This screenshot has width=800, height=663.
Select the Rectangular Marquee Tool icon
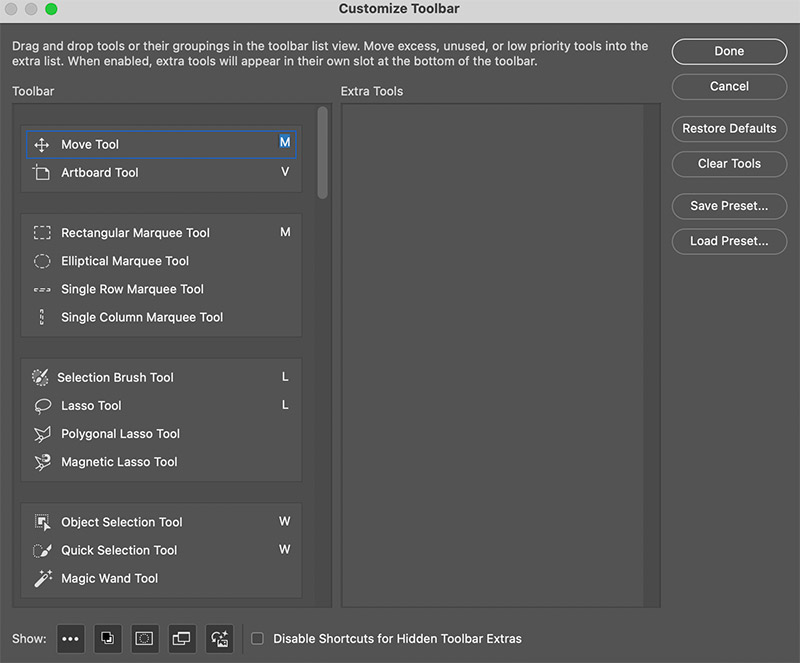(x=42, y=232)
